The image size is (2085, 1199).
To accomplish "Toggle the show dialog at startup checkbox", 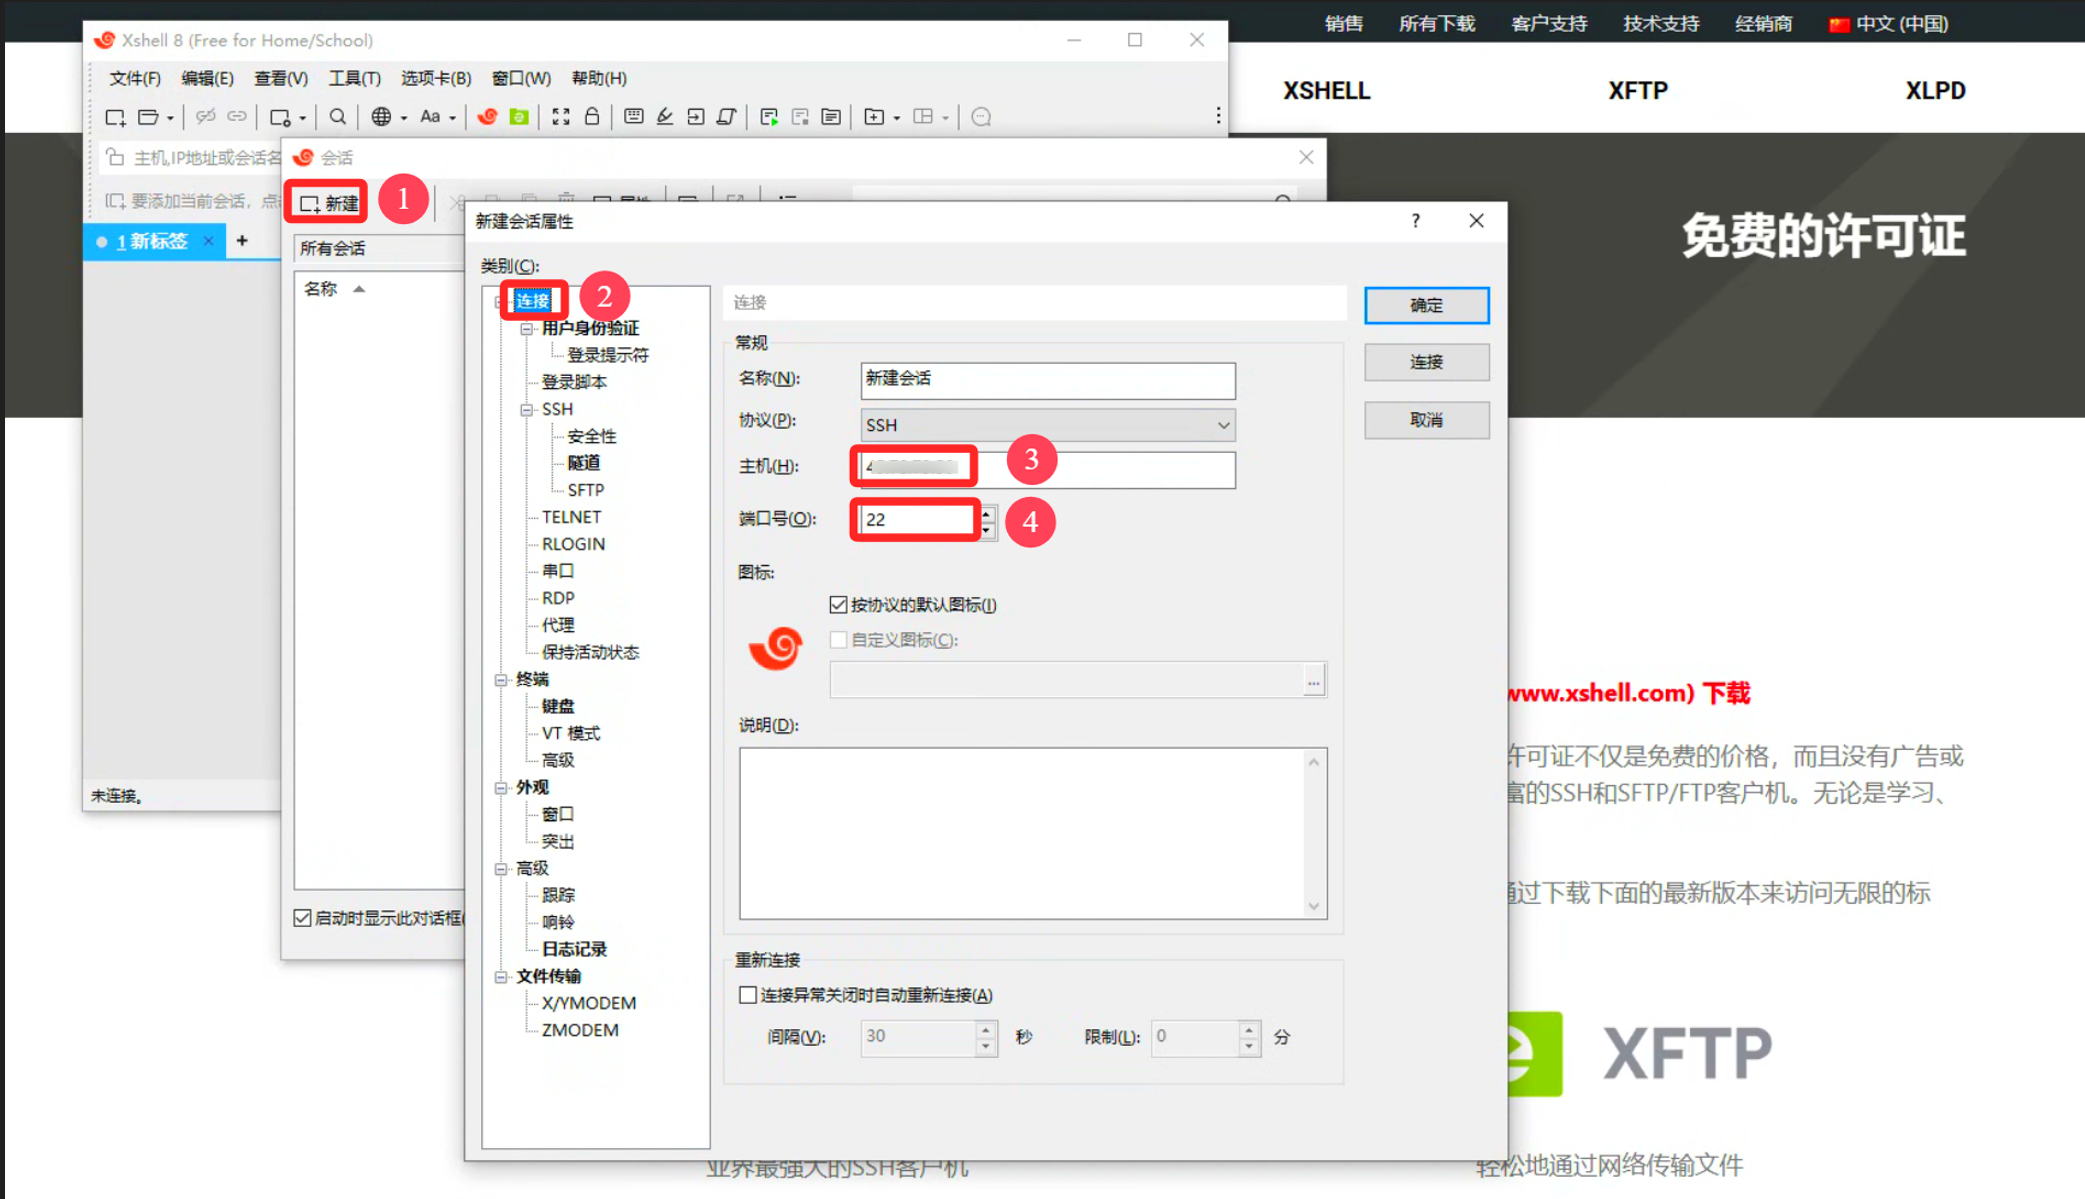I will [302, 918].
